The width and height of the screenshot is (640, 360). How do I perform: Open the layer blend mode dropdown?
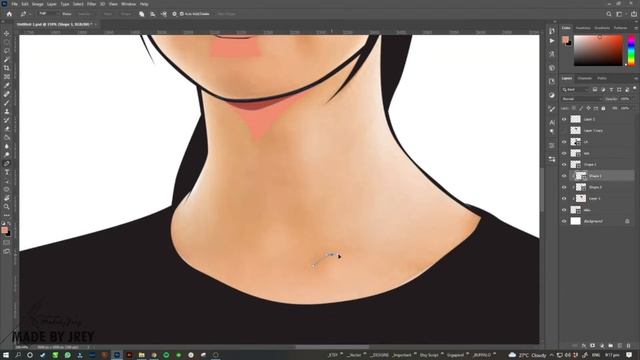[582, 99]
